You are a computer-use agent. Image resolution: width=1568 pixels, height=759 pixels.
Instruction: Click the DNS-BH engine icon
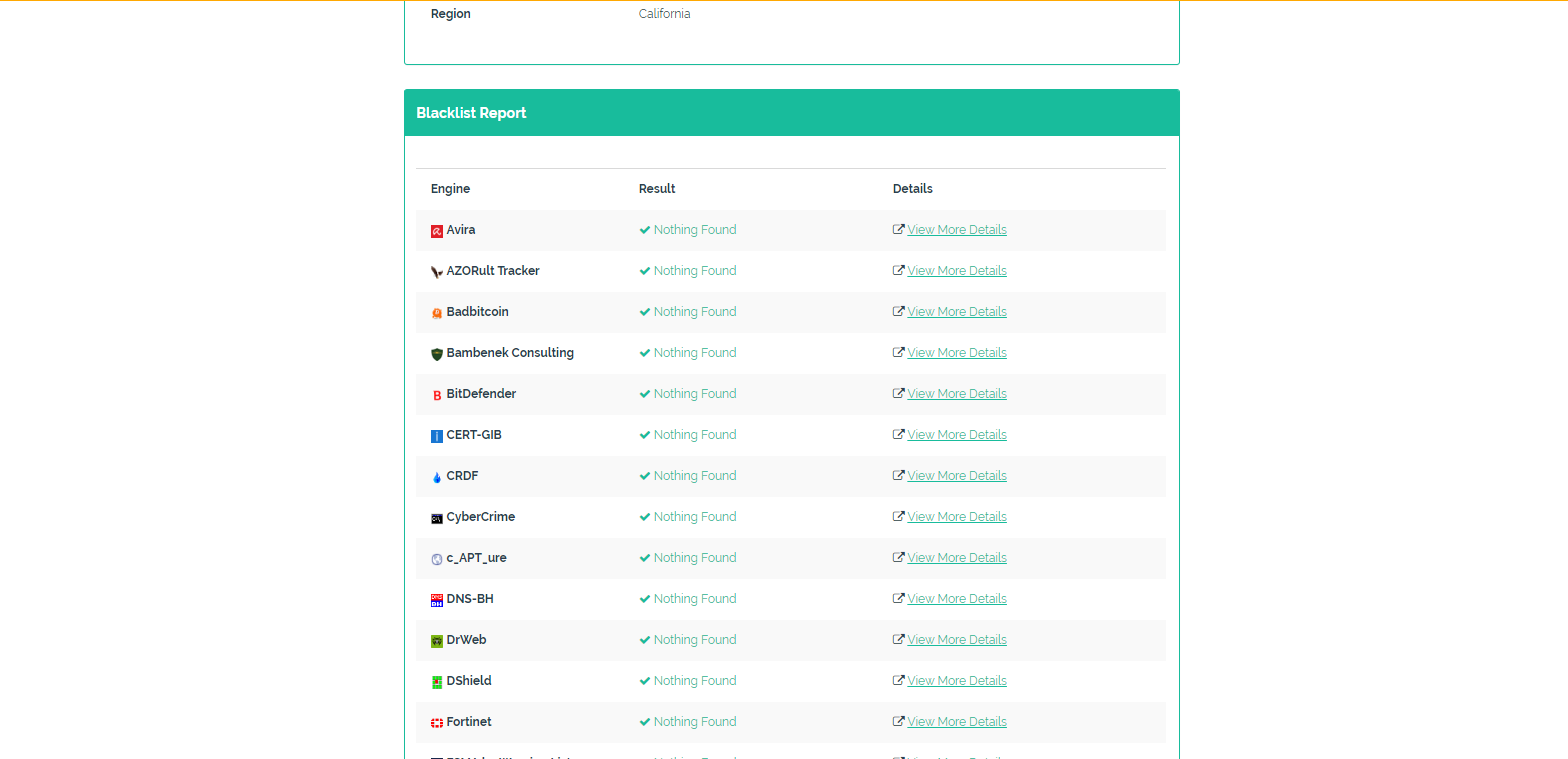point(437,600)
